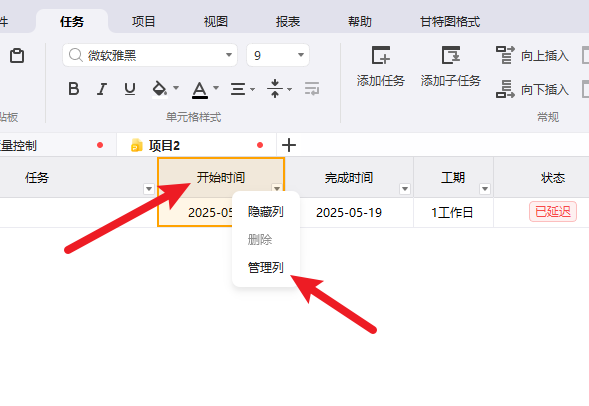The image size is (589, 406).
Task: Select 隐藏列 in the context menu
Action: tap(266, 211)
